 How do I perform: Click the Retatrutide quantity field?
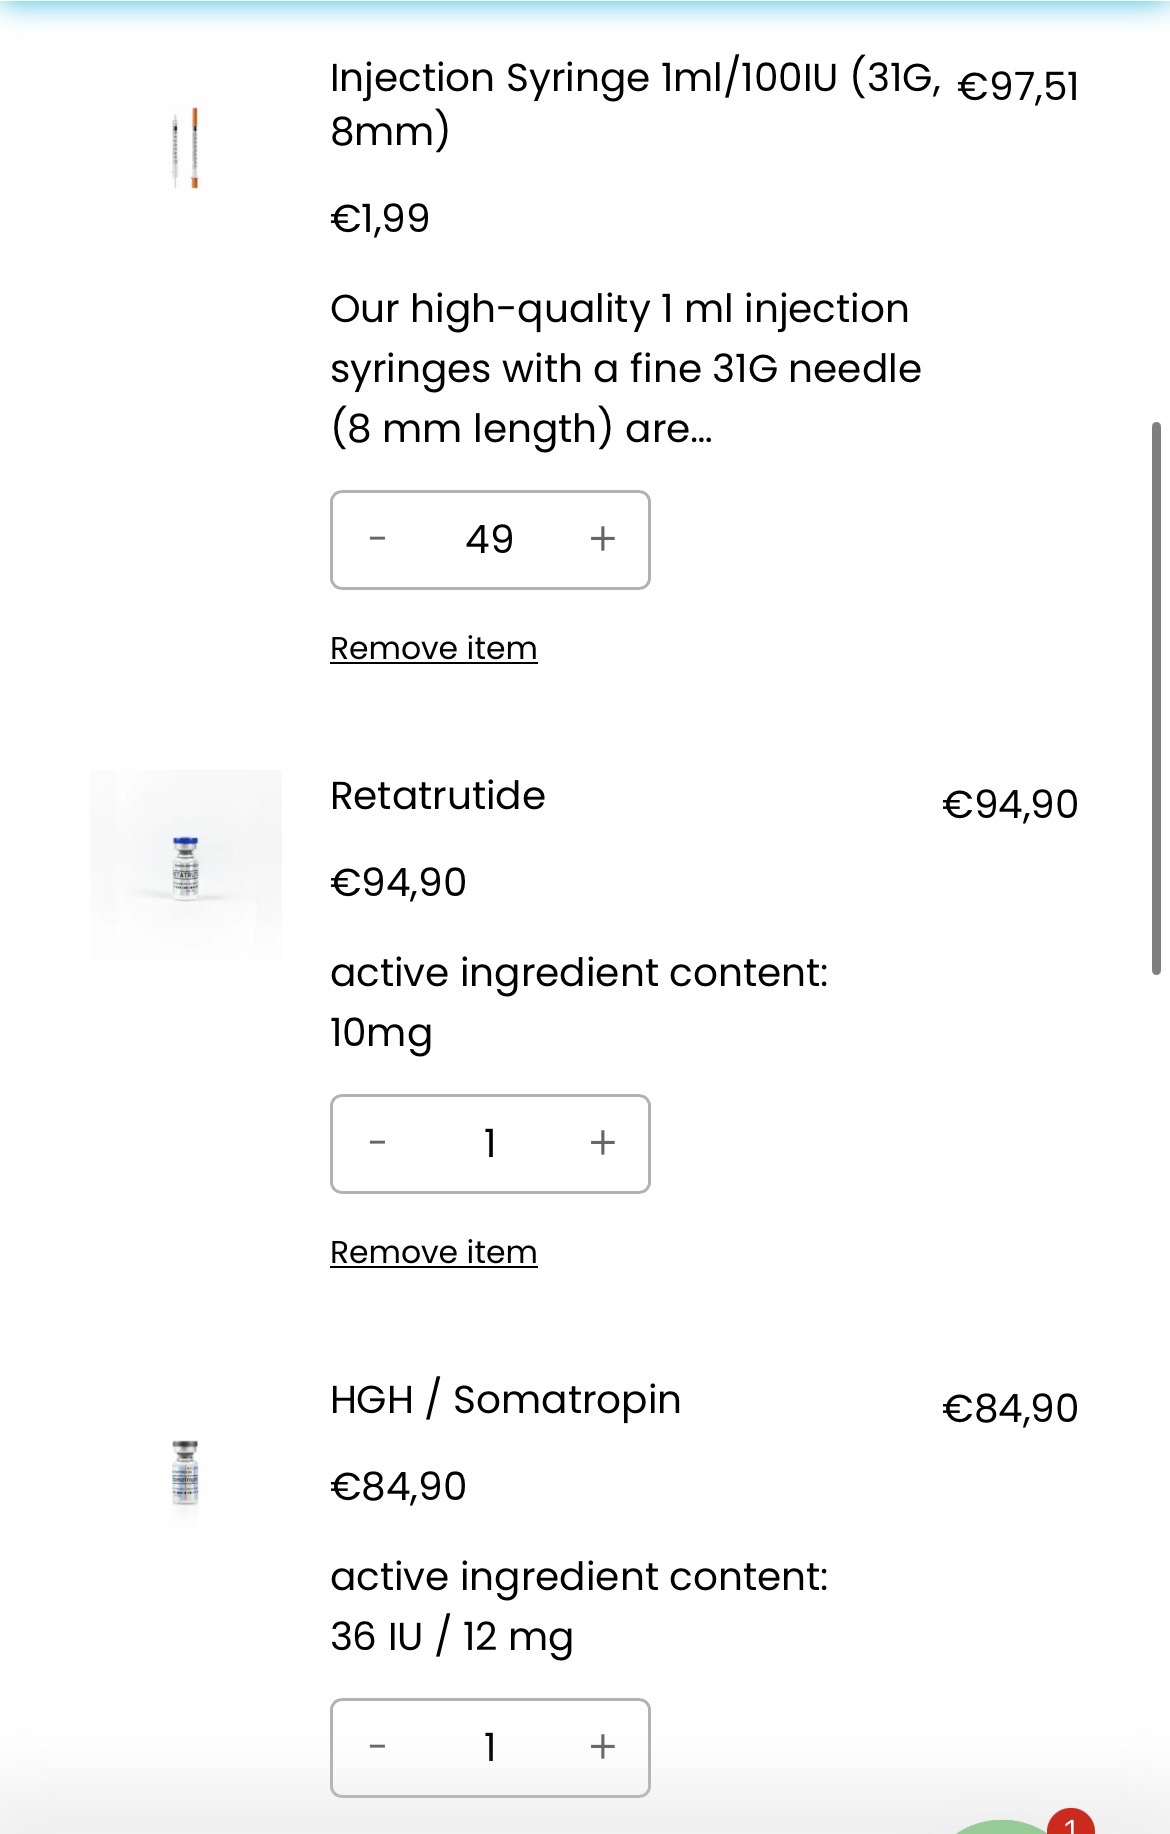pos(489,1143)
